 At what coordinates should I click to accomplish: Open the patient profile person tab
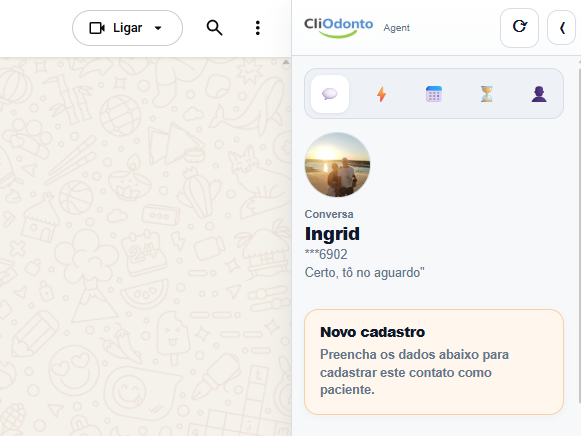539,94
